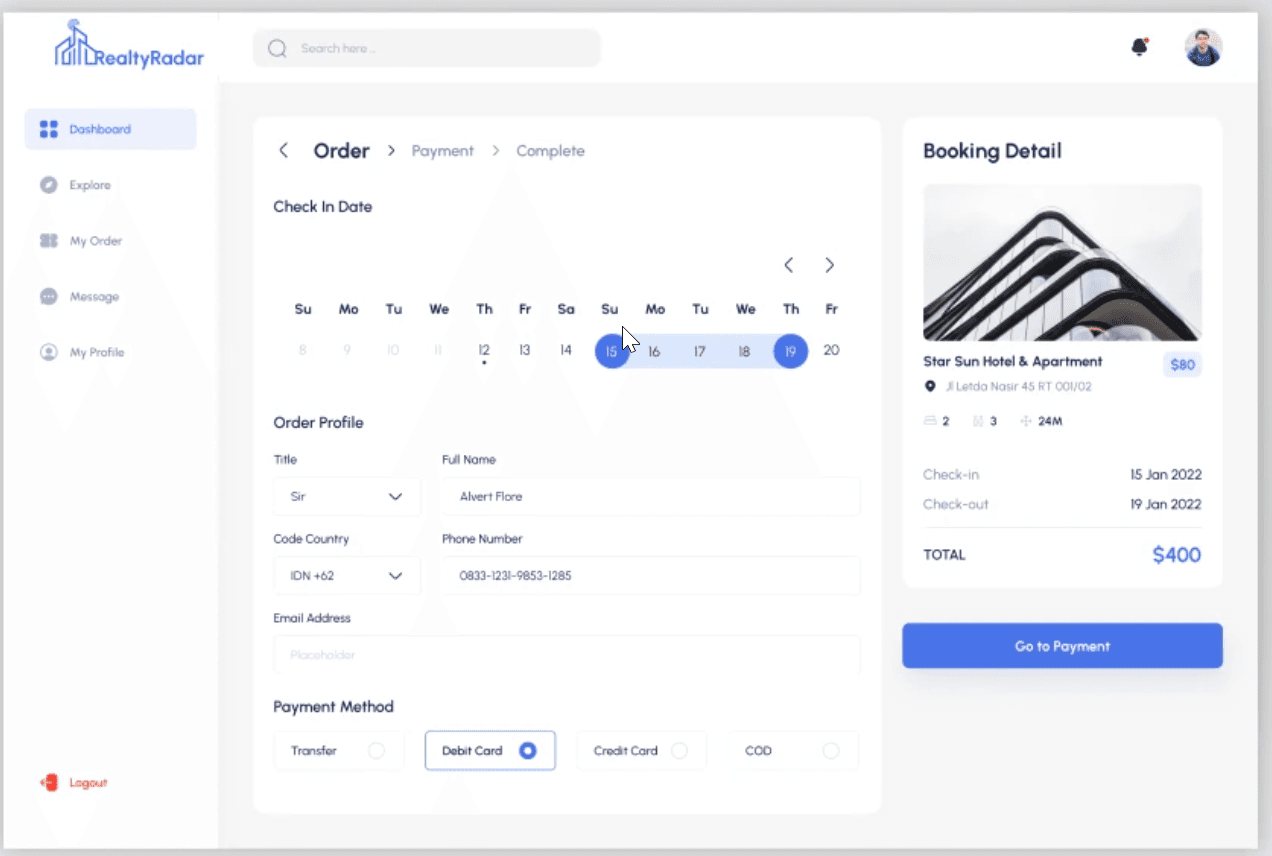Choose the Credit Card payment option
The width and height of the screenshot is (1272, 856).
(642, 750)
